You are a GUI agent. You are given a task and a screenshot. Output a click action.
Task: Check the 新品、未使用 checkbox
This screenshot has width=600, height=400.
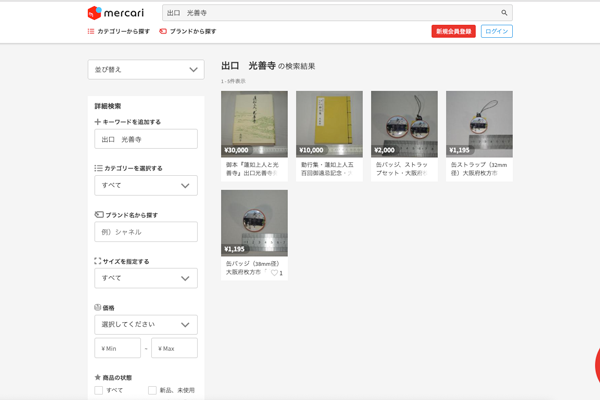pos(152,390)
